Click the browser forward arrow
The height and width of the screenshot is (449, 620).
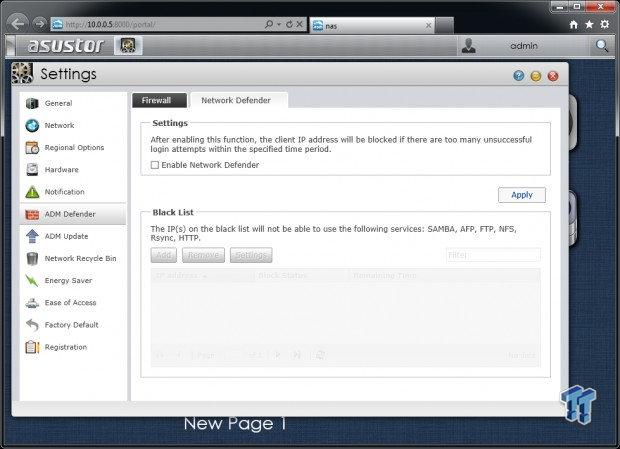(x=40, y=24)
